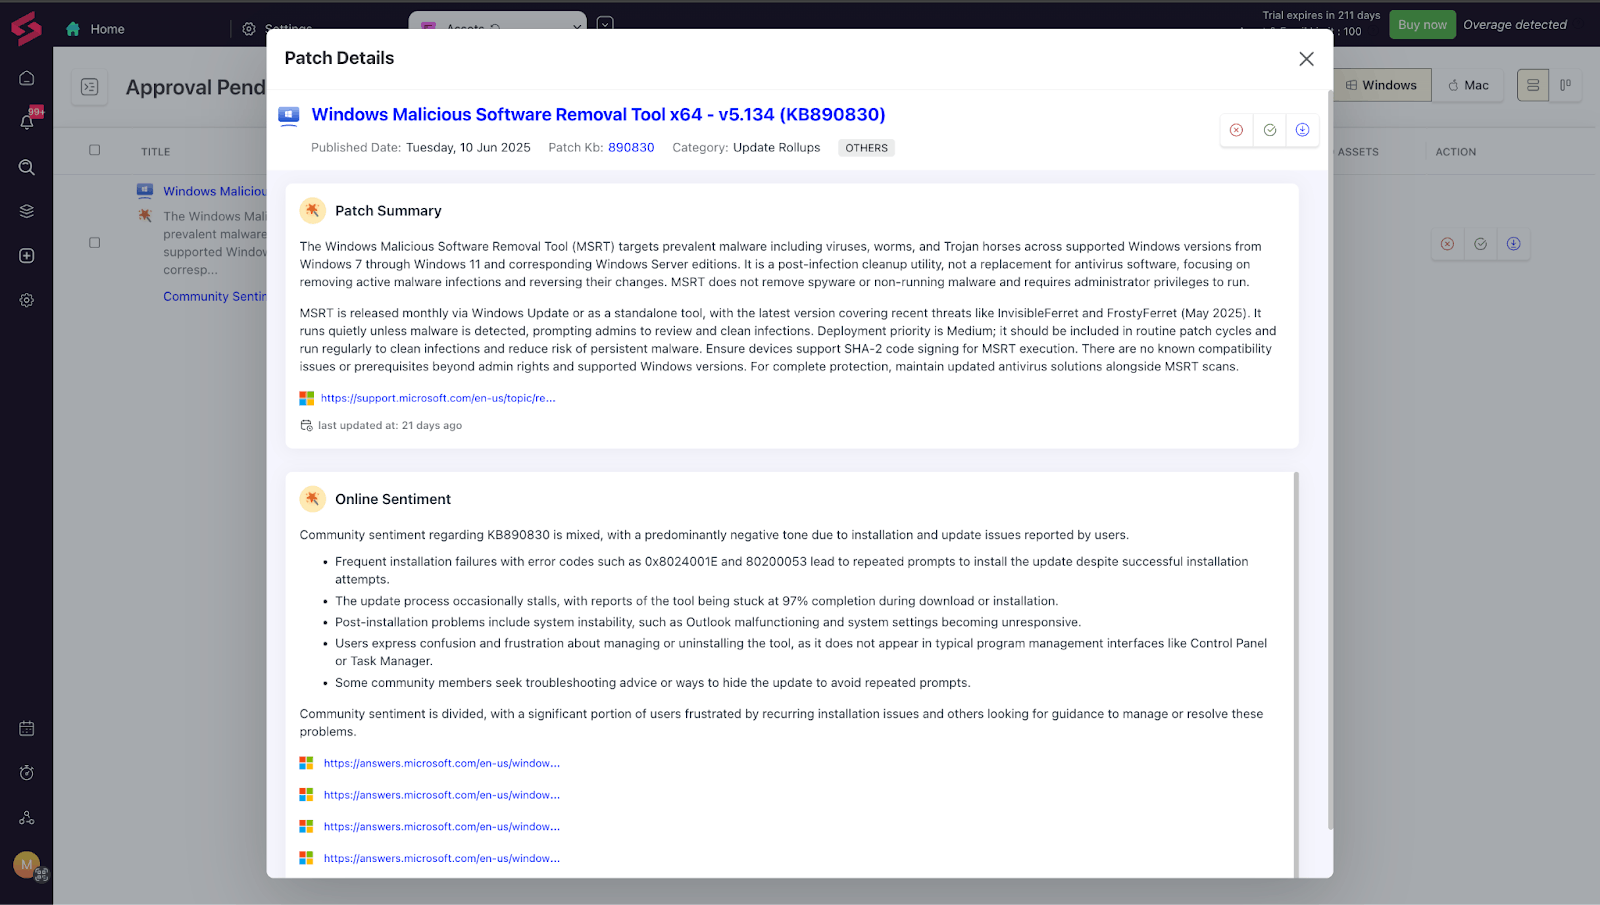This screenshot has width=1600, height=905.
Task: Decline patch red X in table Action column
Action: coord(1447,244)
